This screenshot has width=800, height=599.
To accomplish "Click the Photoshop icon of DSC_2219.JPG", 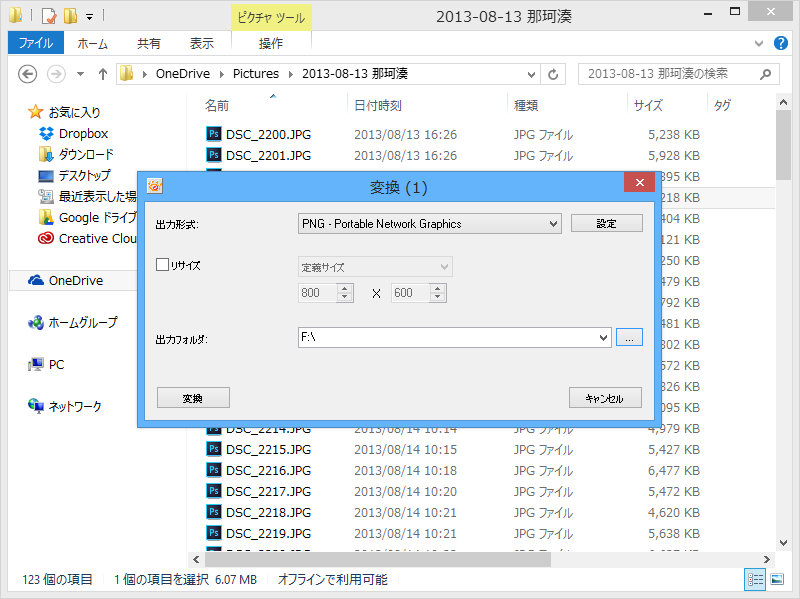I will tap(214, 533).
